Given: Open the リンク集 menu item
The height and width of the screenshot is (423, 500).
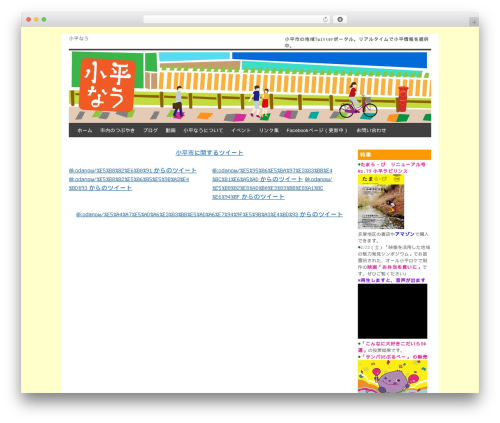Looking at the screenshot, I should coord(269,130).
